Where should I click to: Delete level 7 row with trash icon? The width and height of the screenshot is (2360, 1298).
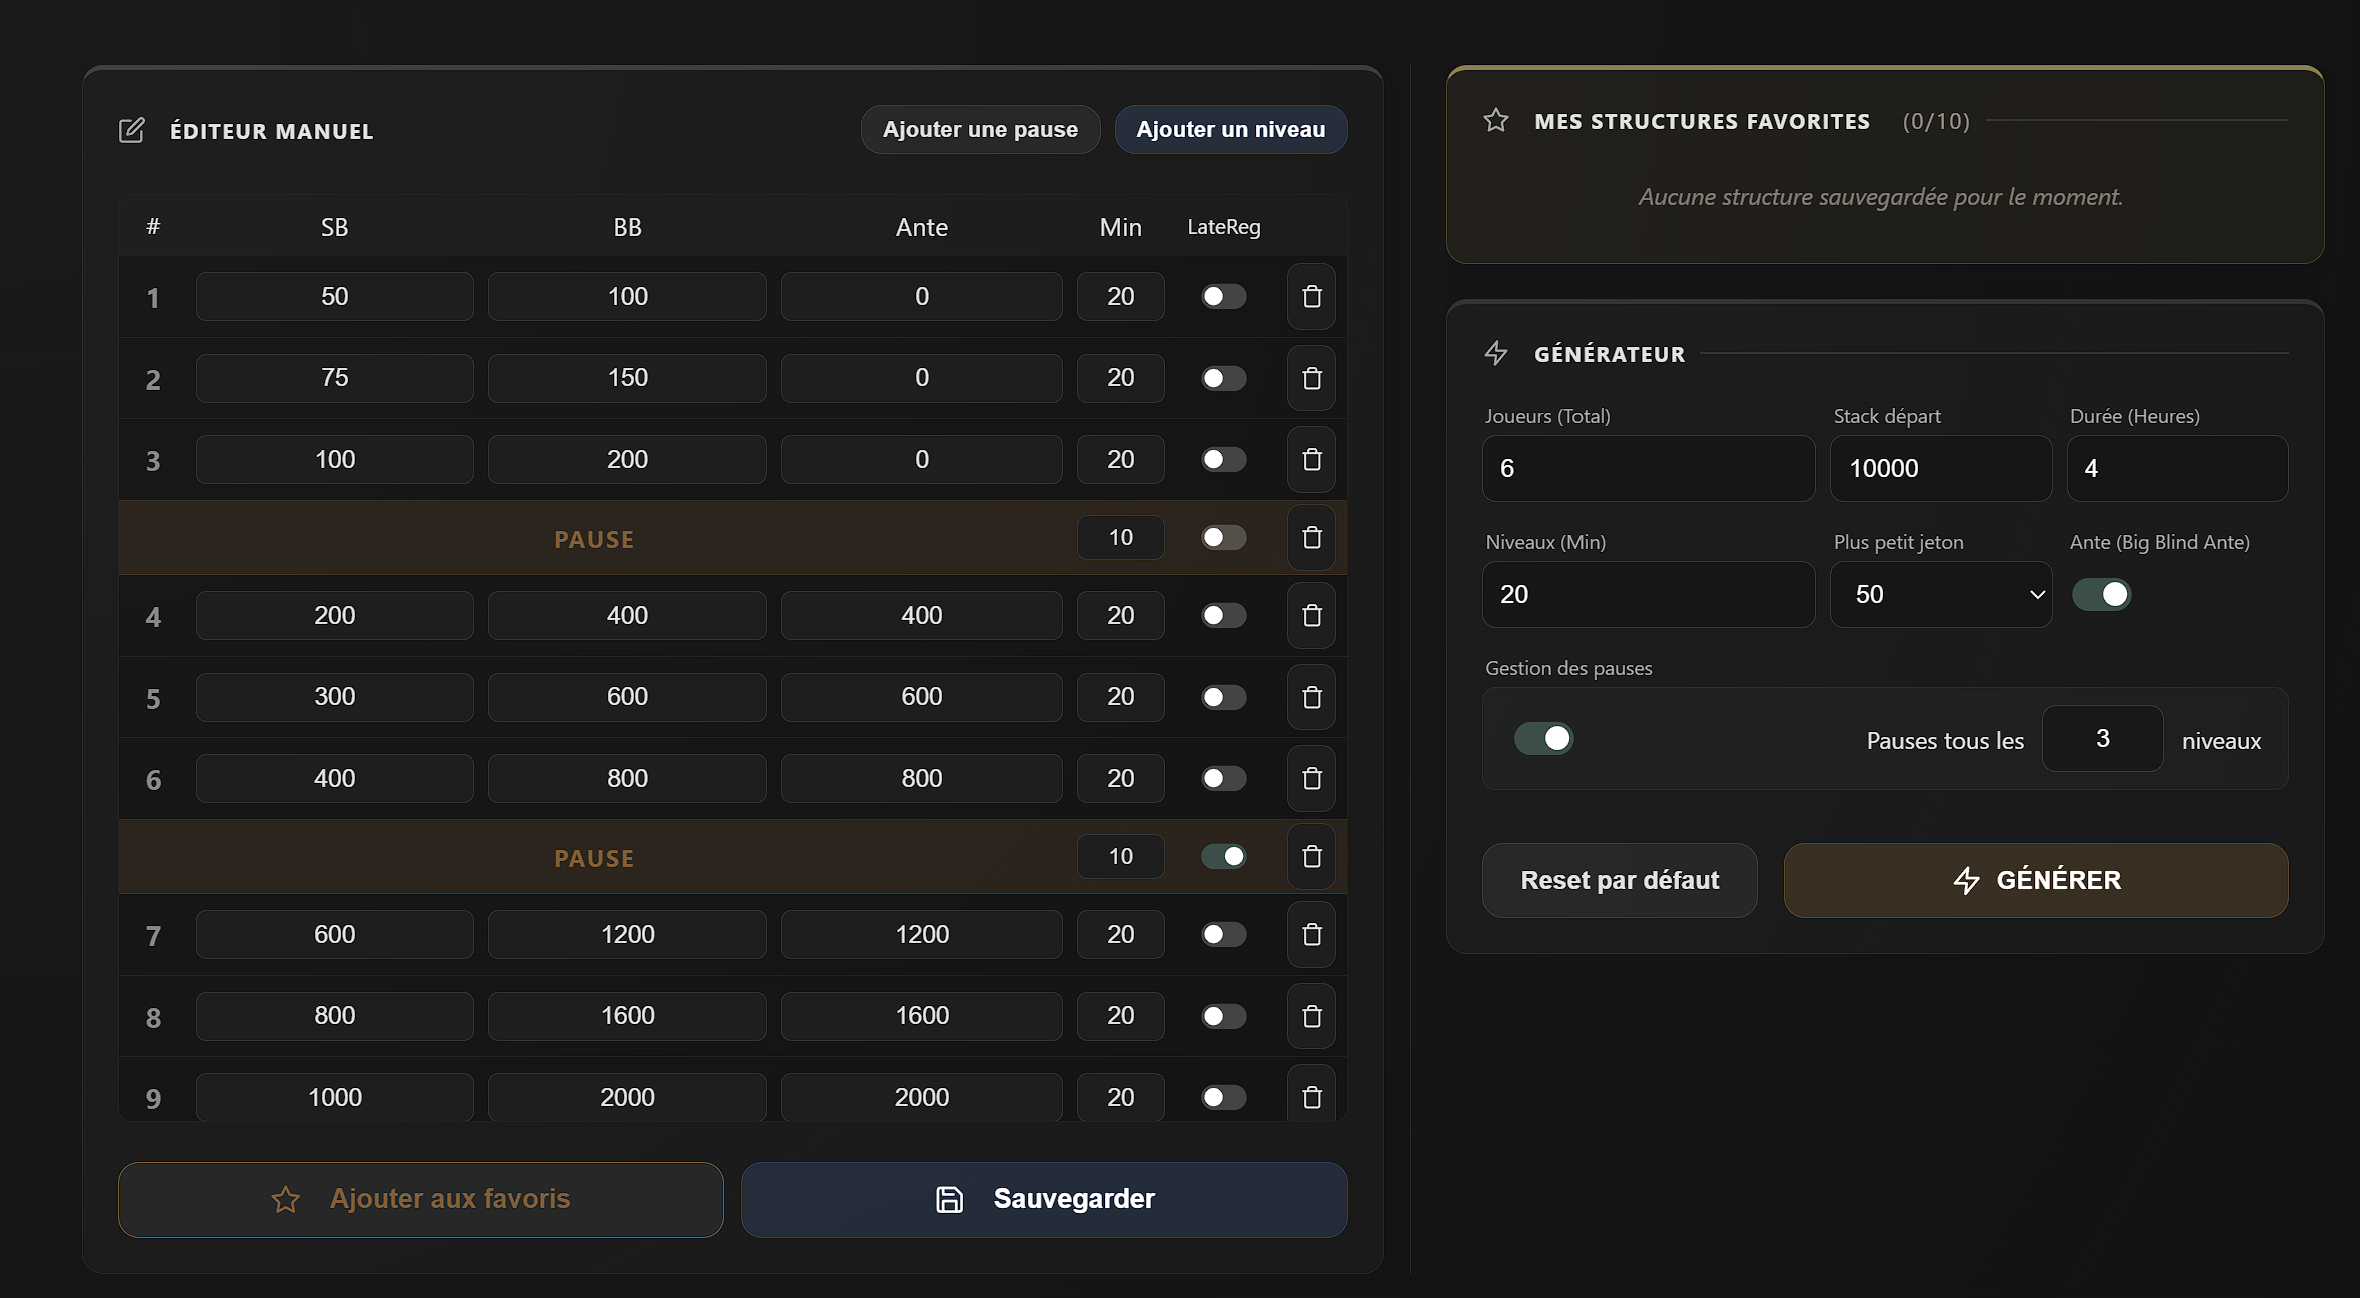coord(1311,935)
